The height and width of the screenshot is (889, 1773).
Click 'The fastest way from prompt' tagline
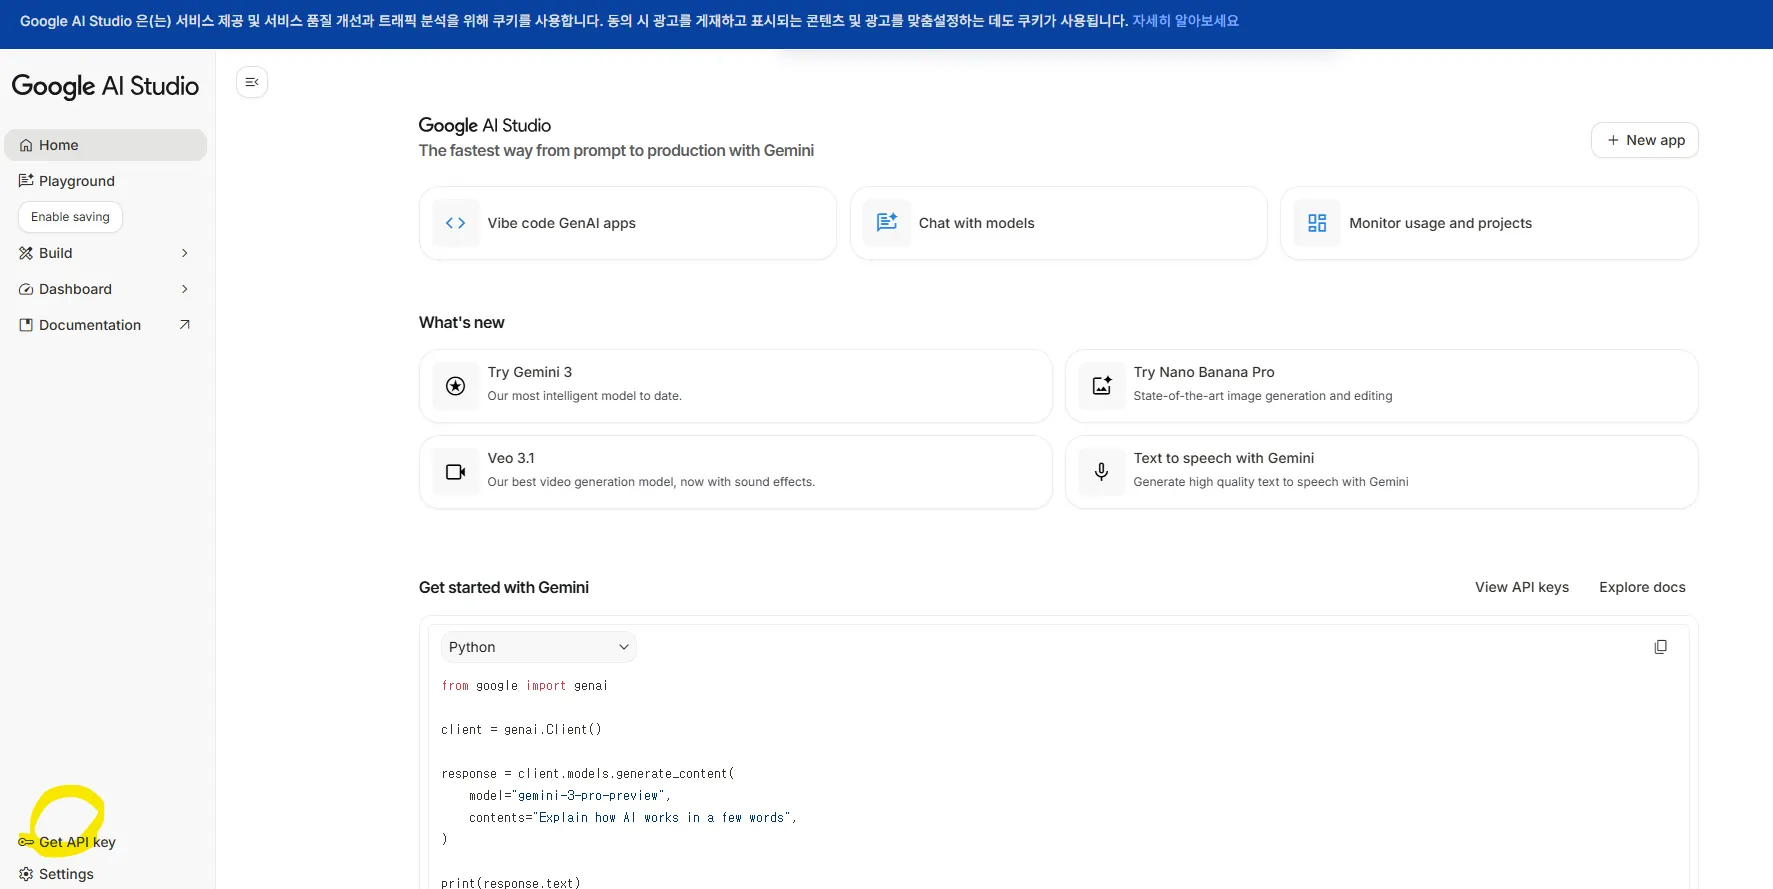616,150
